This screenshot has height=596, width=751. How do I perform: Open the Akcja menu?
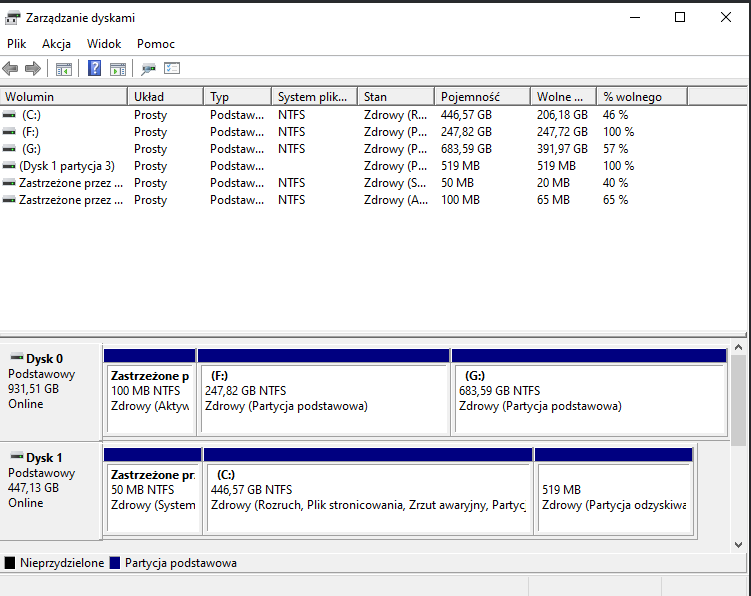(56, 44)
